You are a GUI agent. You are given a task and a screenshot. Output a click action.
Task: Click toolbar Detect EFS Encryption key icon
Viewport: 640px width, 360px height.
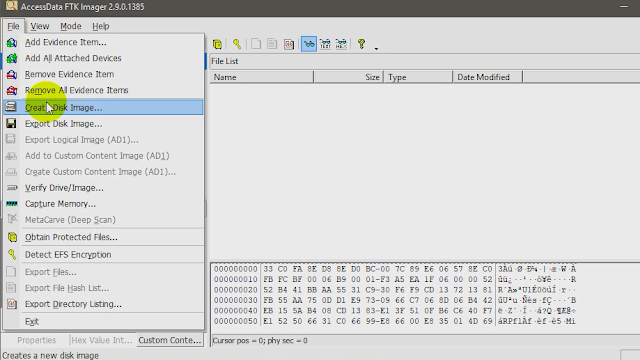[237, 44]
